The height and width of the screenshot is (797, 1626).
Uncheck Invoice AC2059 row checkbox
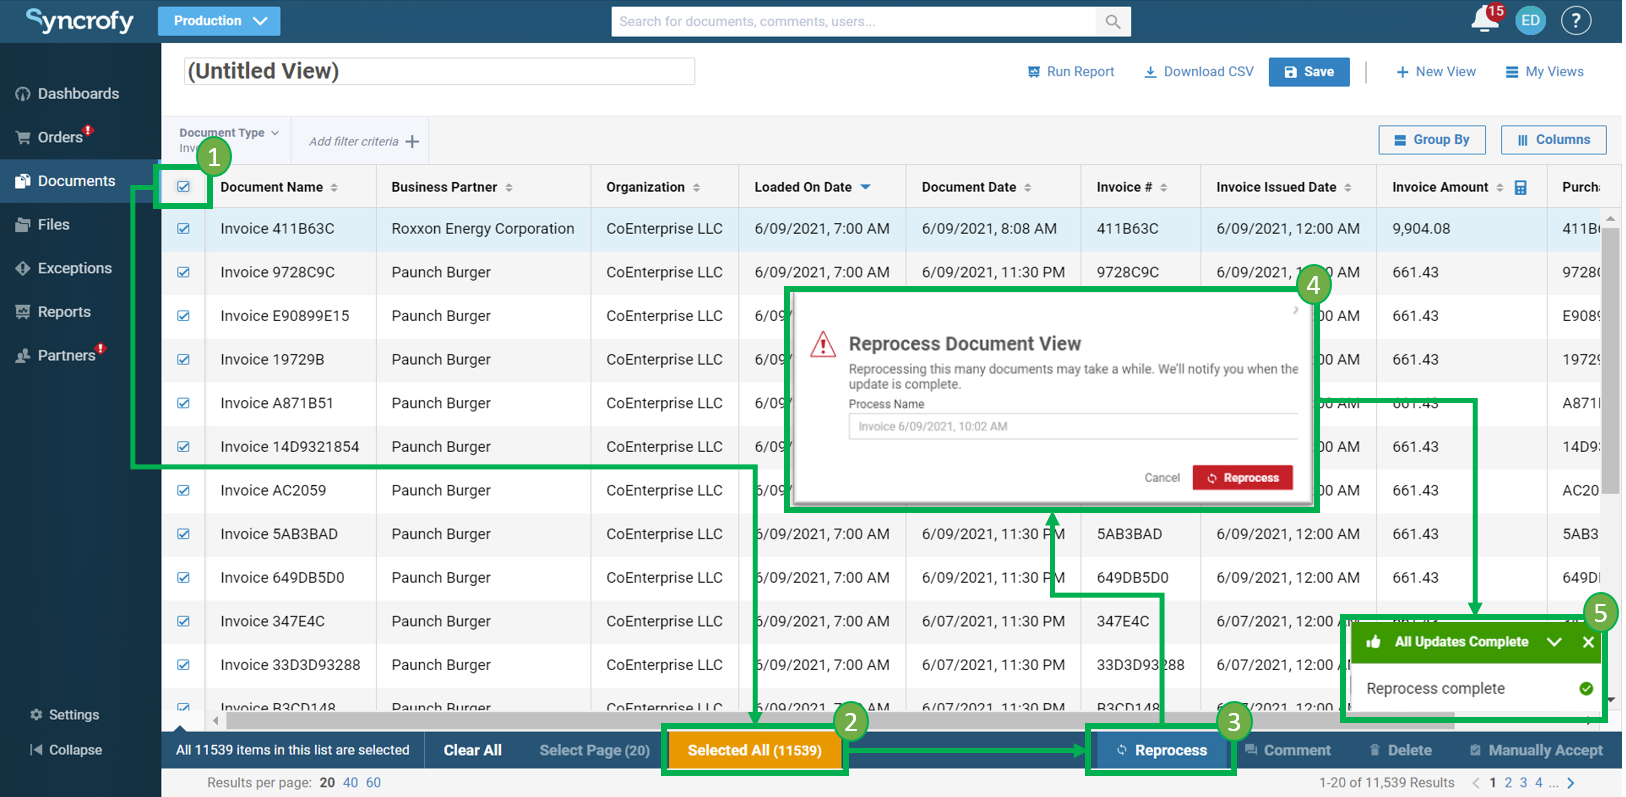coord(183,490)
